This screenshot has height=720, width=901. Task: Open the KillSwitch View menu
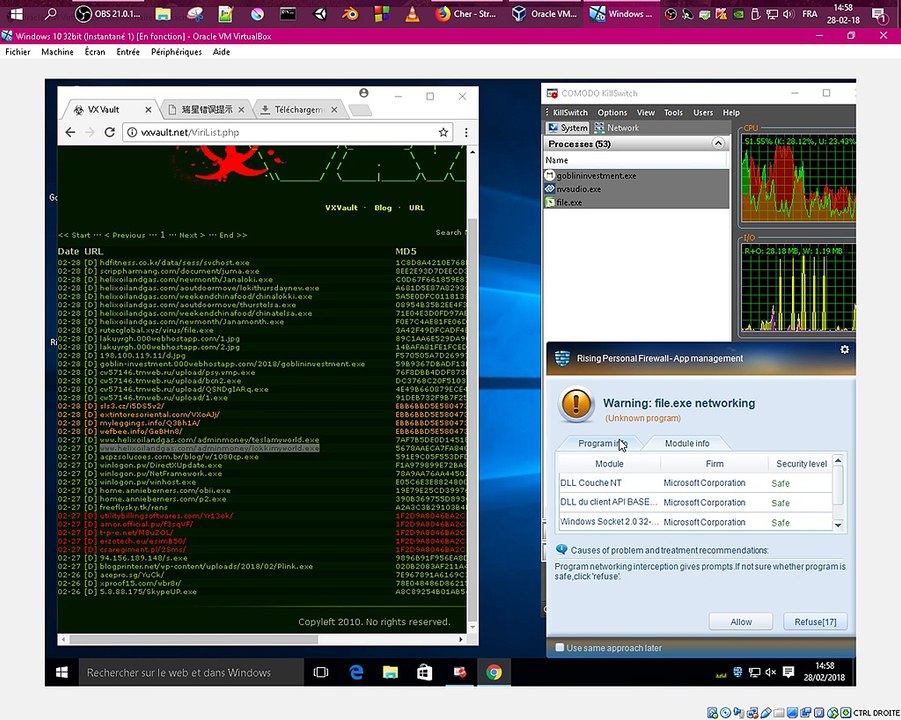click(x=645, y=113)
